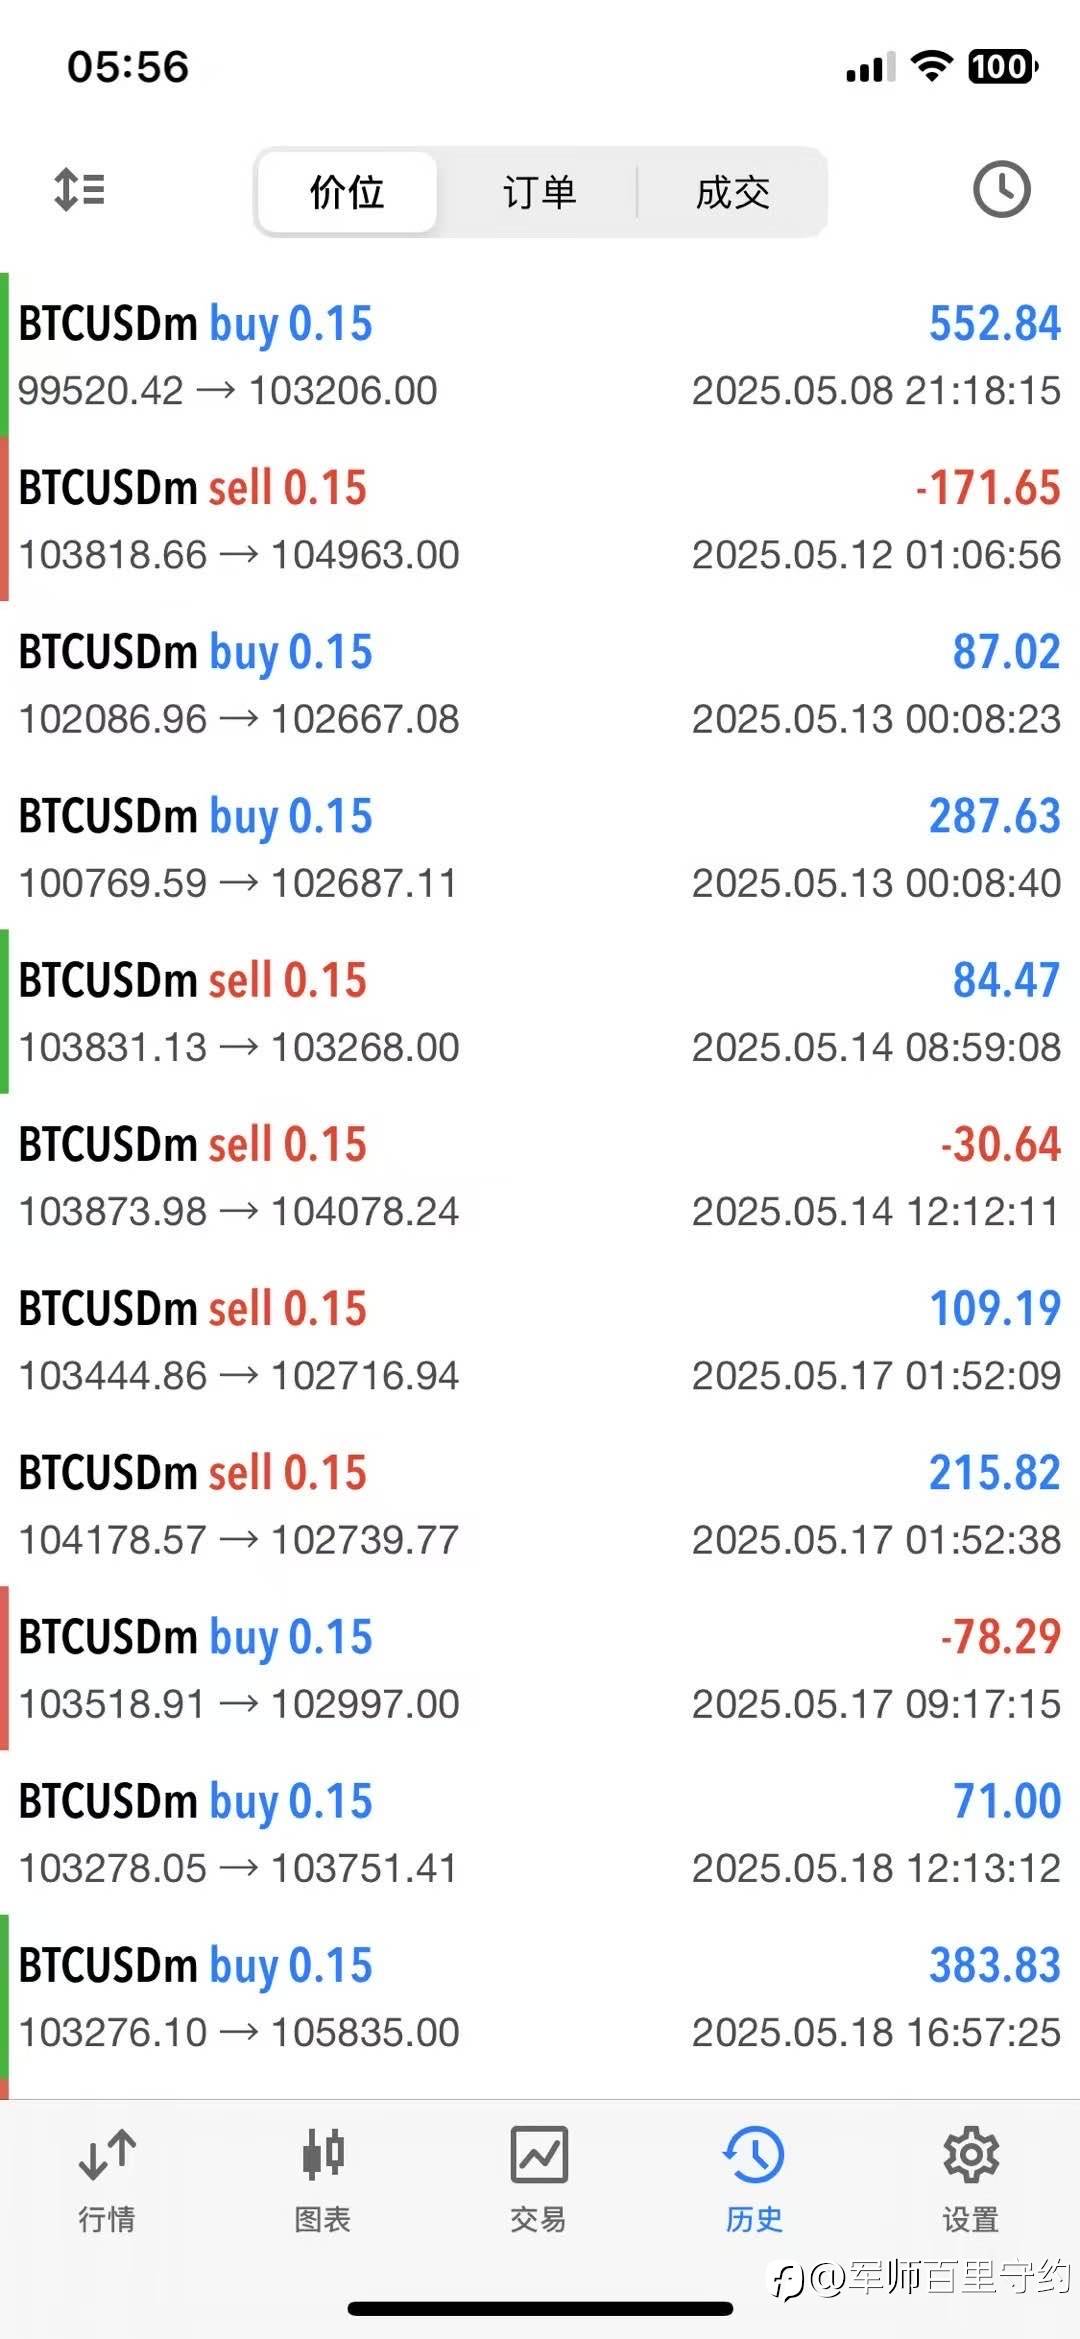1080x2339 pixels.
Task: Select the buy trade with loss -78.29
Action: tap(540, 1667)
